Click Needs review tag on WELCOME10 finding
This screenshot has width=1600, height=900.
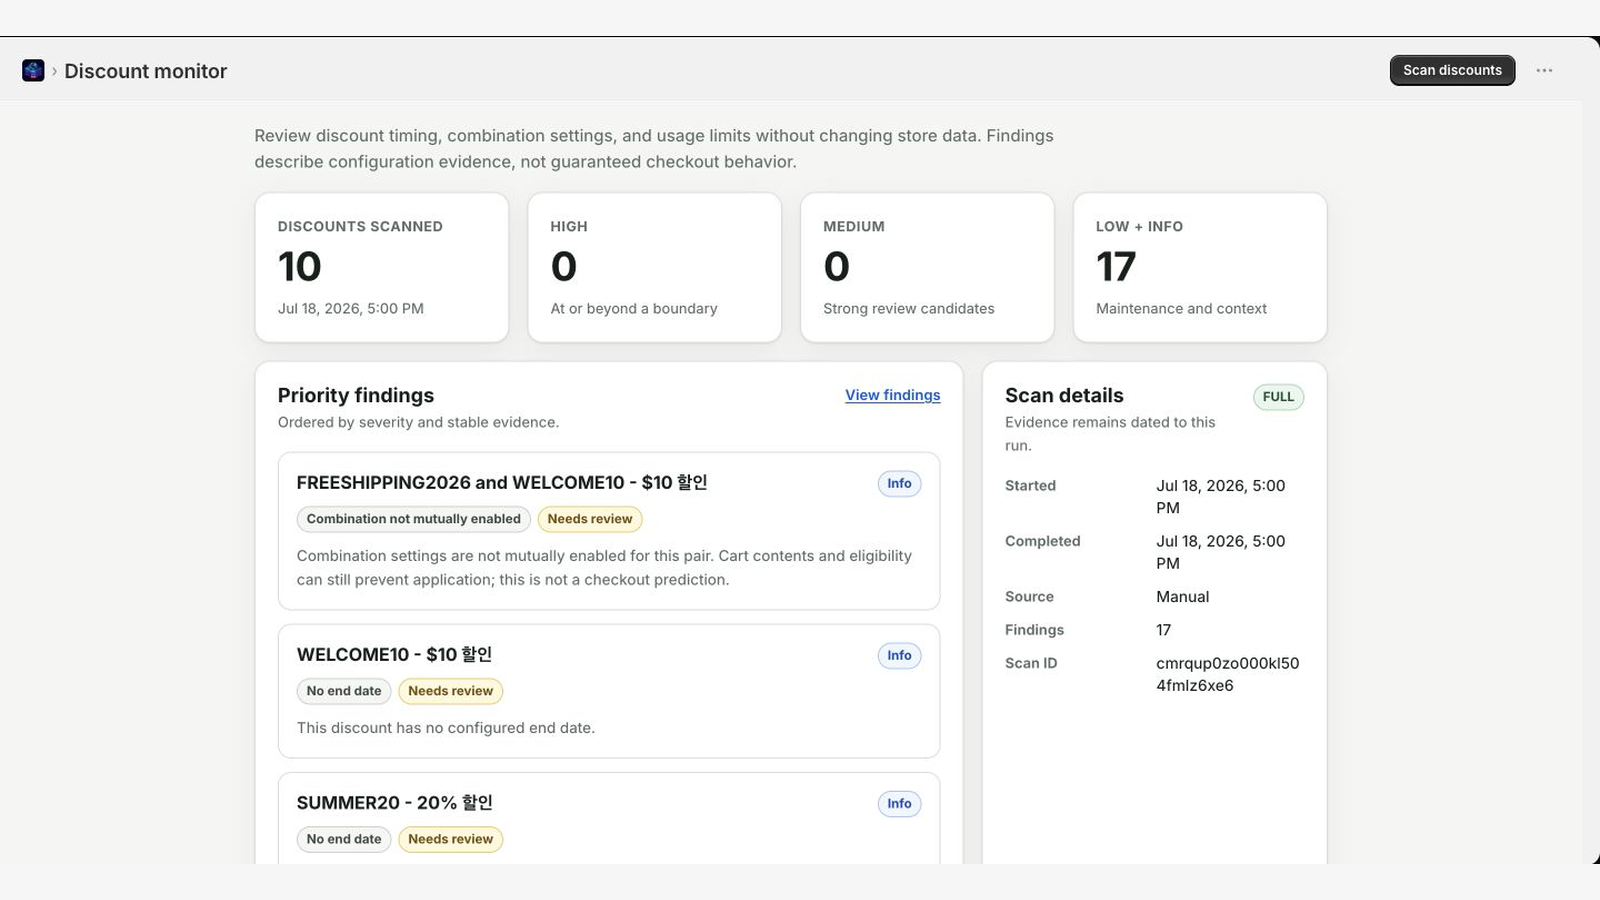[x=450, y=691]
